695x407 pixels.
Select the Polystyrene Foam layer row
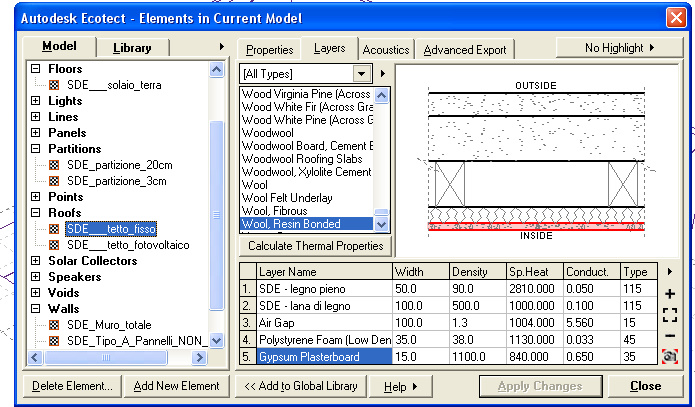[x=448, y=340]
